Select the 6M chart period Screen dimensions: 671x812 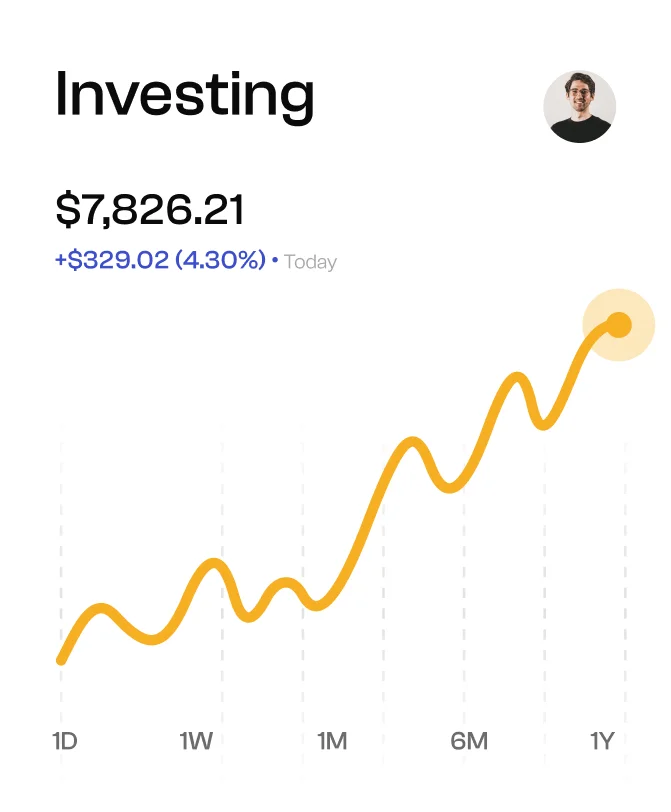(469, 741)
